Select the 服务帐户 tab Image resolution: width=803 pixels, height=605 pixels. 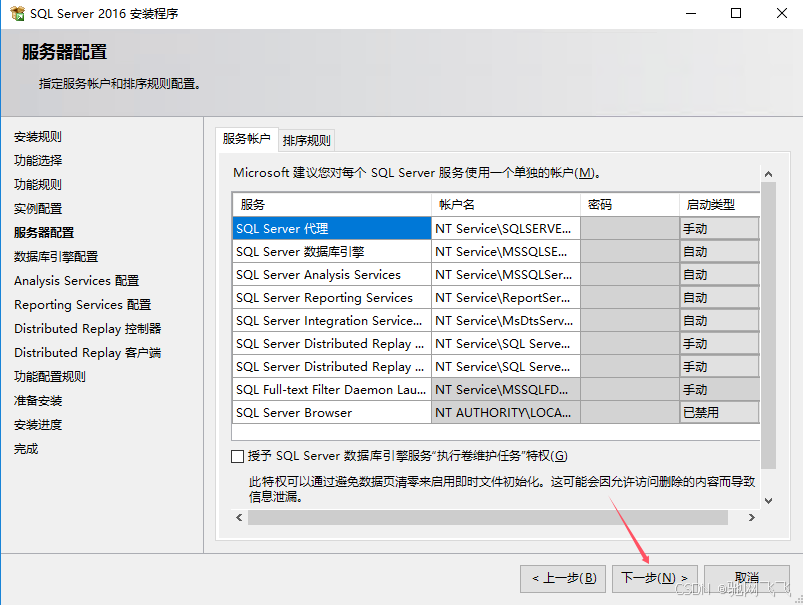pos(246,139)
